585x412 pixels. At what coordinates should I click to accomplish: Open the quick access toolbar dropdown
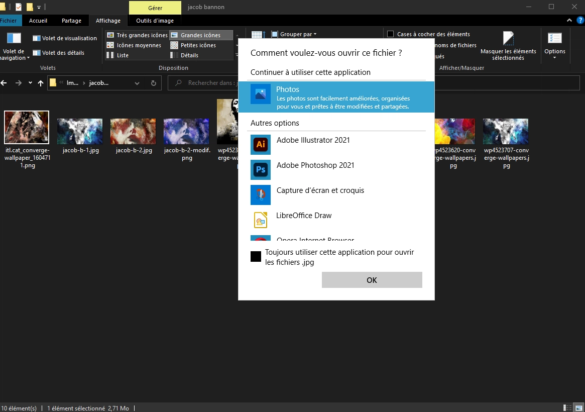coord(38,7)
